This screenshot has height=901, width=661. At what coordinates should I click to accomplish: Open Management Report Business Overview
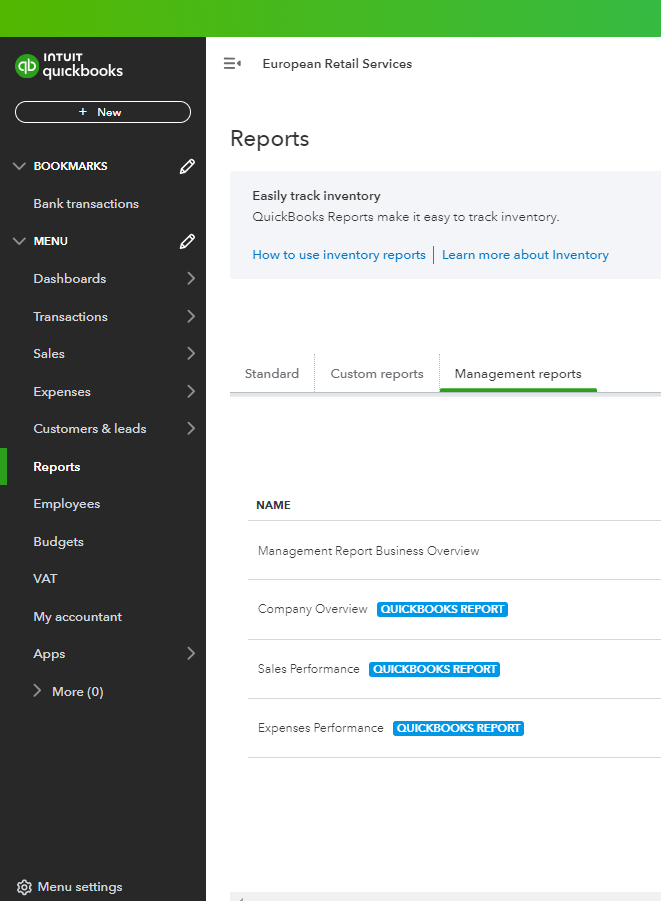pyautogui.click(x=368, y=551)
